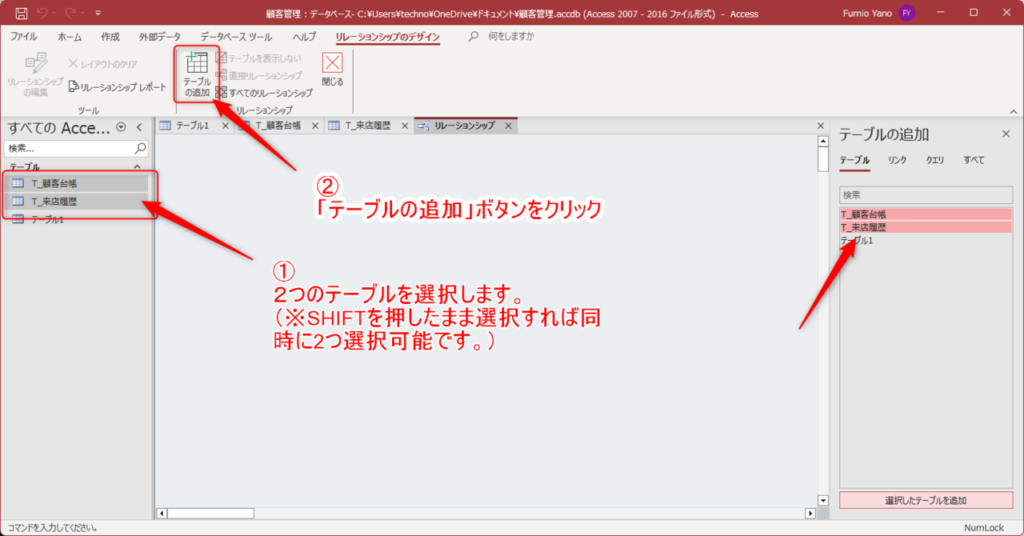The width and height of the screenshot is (1024, 536).
Task: Open the navigation pane category dropdown
Action: (121, 127)
